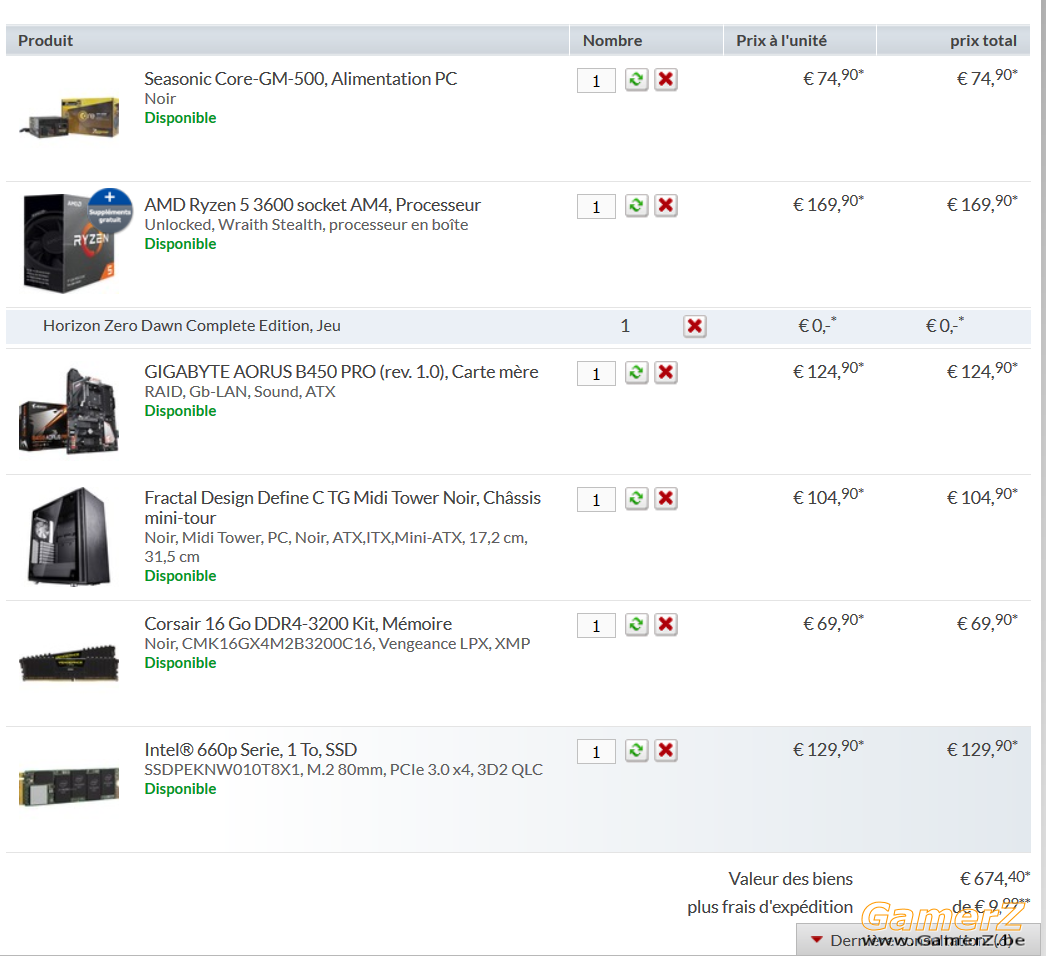Click the SSDPEKNW010T8X1 M.2 80mm description
This screenshot has height=956, width=1046.
pyautogui.click(x=344, y=770)
